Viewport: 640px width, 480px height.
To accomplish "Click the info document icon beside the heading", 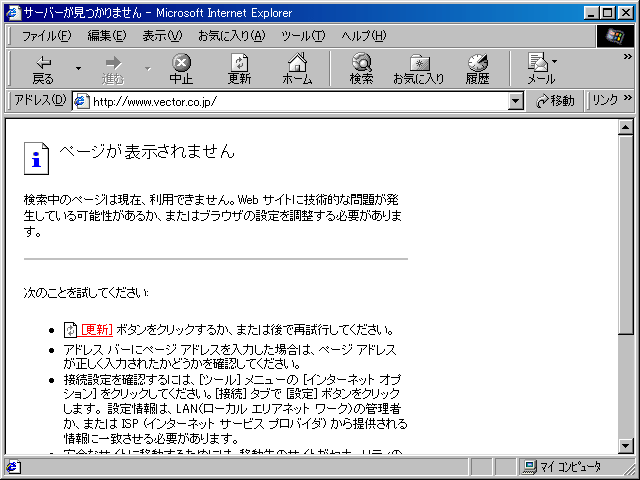I will pos(36,158).
